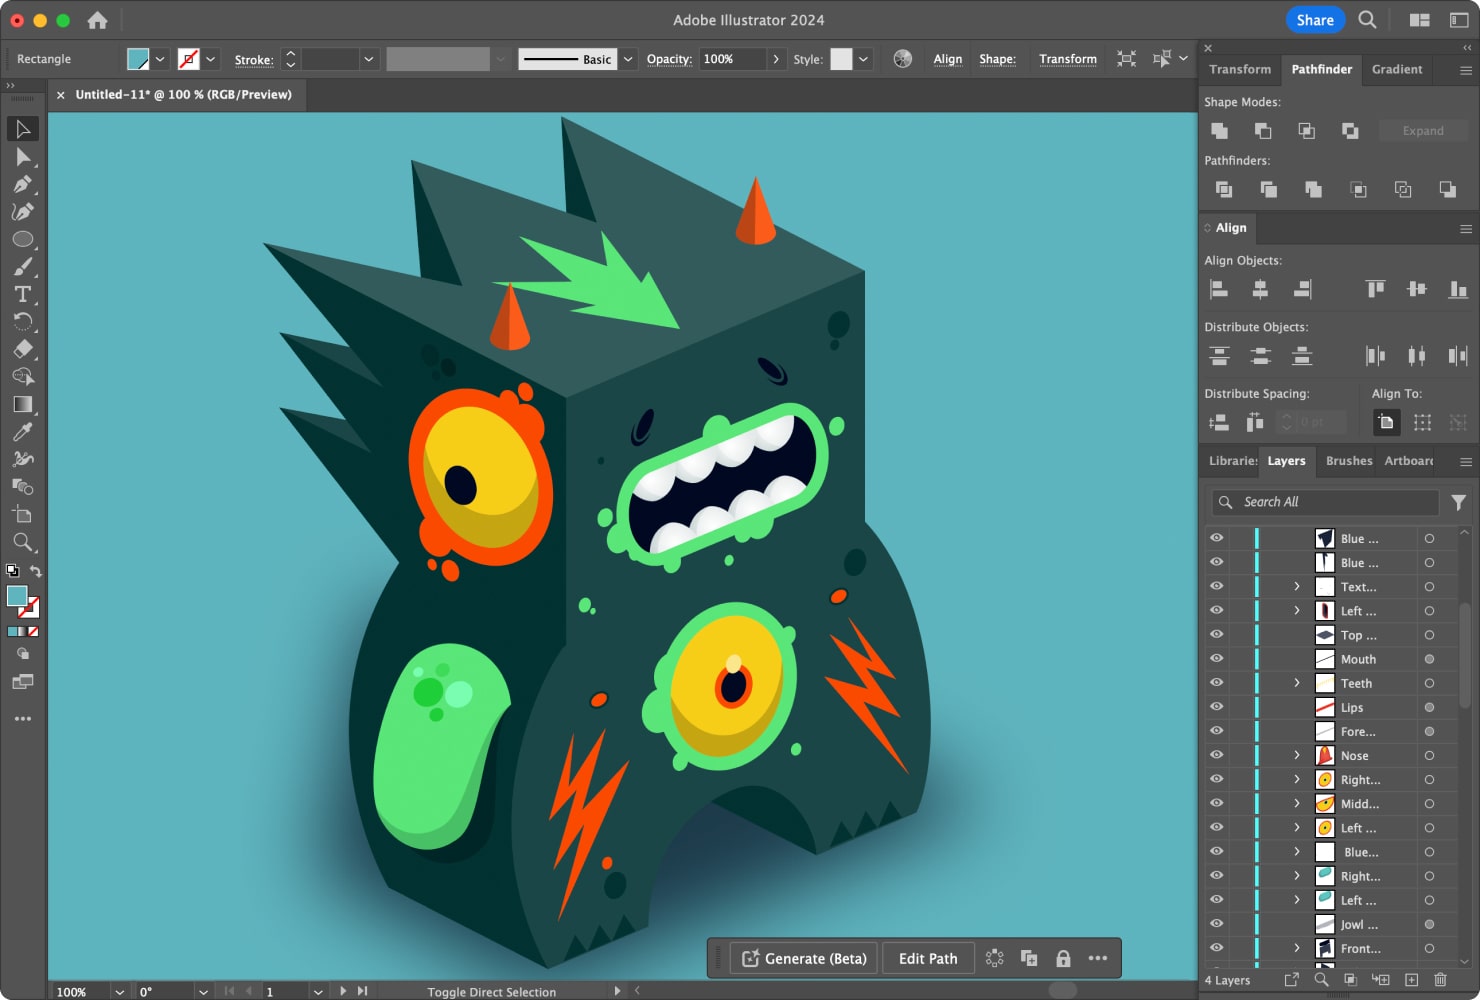Go to the Home screen icon
The image size is (1480, 1000).
[x=97, y=20]
